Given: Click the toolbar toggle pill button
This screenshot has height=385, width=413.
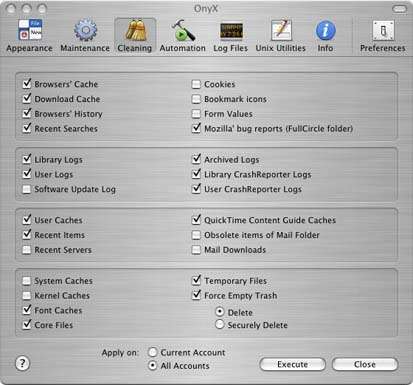Looking at the screenshot, I should pyautogui.click(x=399, y=9).
